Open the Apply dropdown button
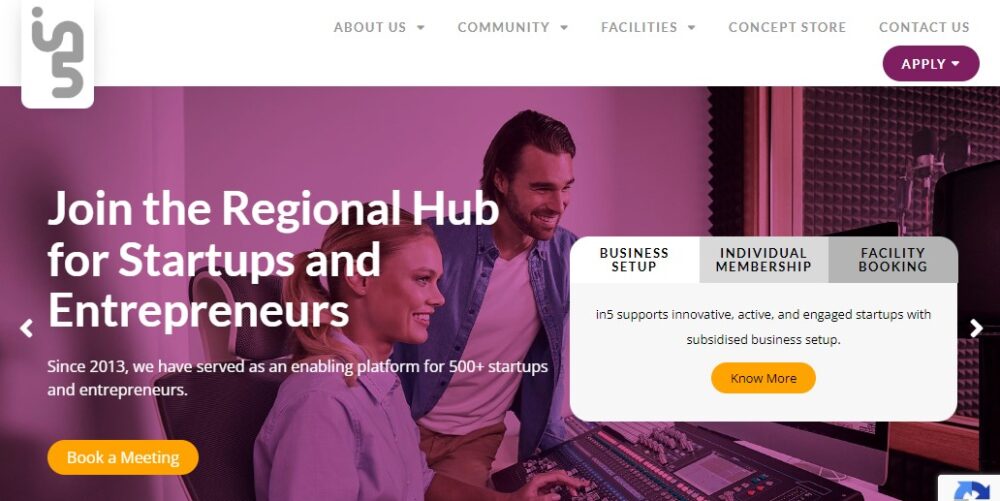 (x=930, y=64)
